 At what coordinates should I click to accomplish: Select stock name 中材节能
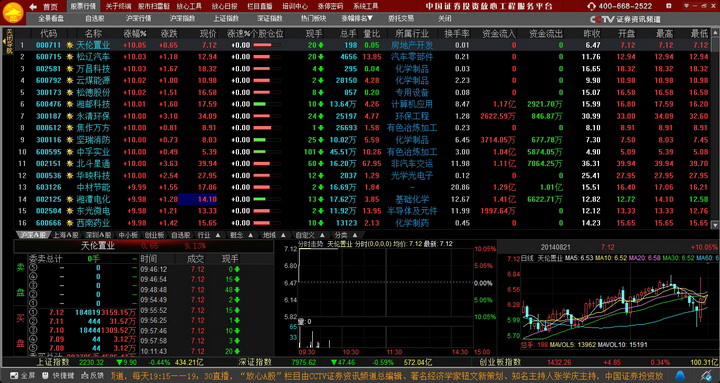pos(93,187)
